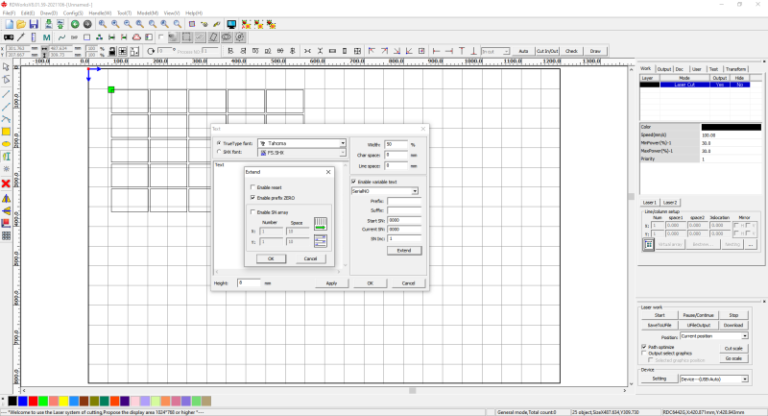Click the Extend button in Text dialog
The height and width of the screenshot is (416, 768).
404,250
